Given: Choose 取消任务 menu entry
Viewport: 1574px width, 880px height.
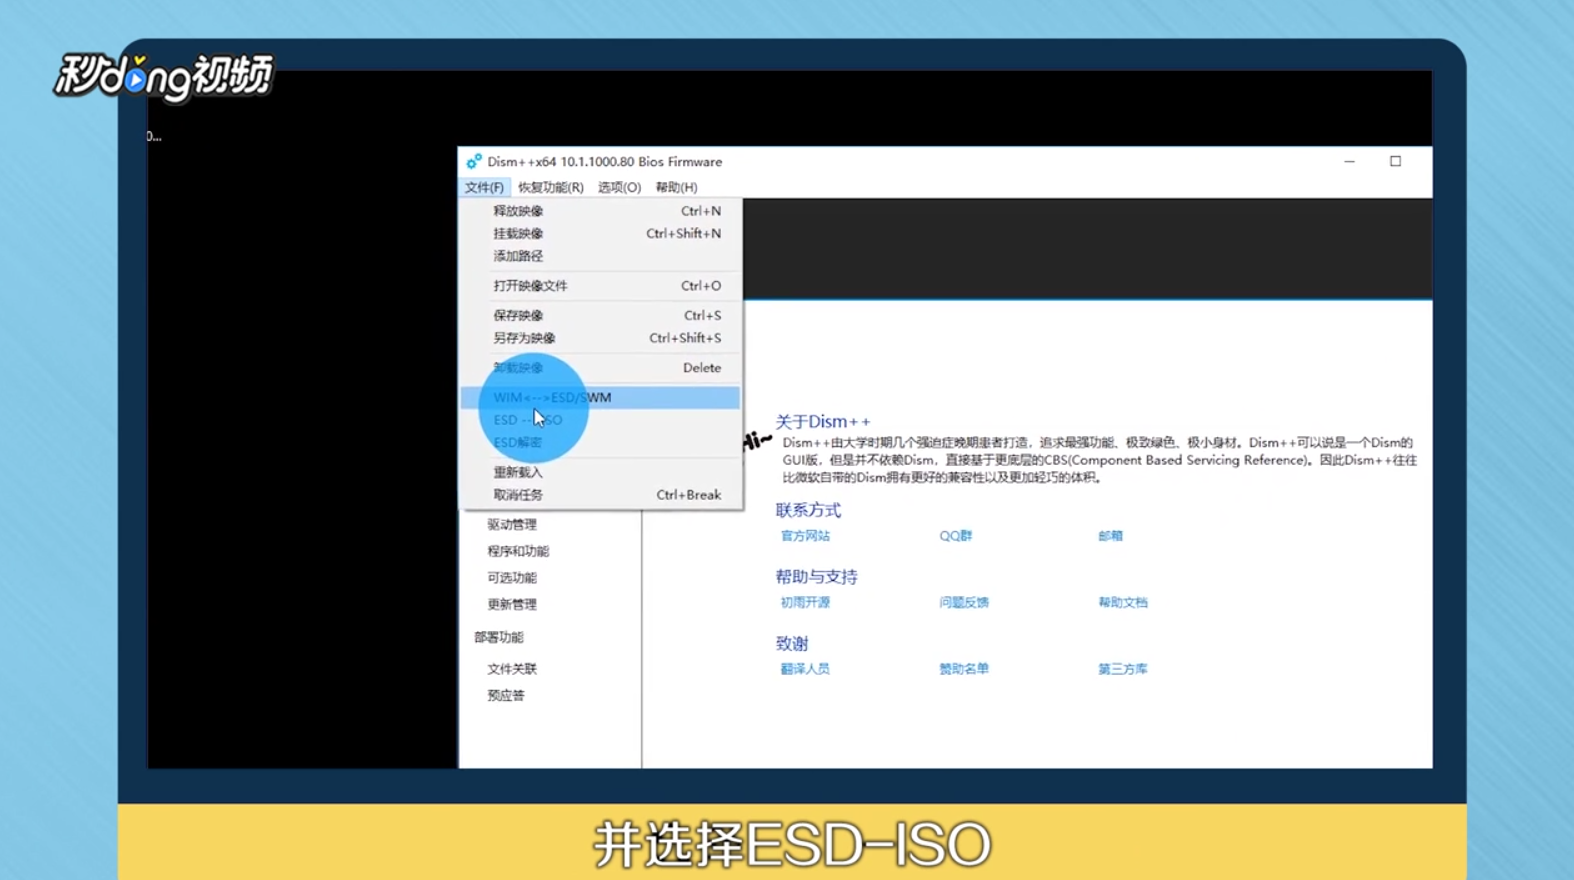Looking at the screenshot, I should point(600,495).
